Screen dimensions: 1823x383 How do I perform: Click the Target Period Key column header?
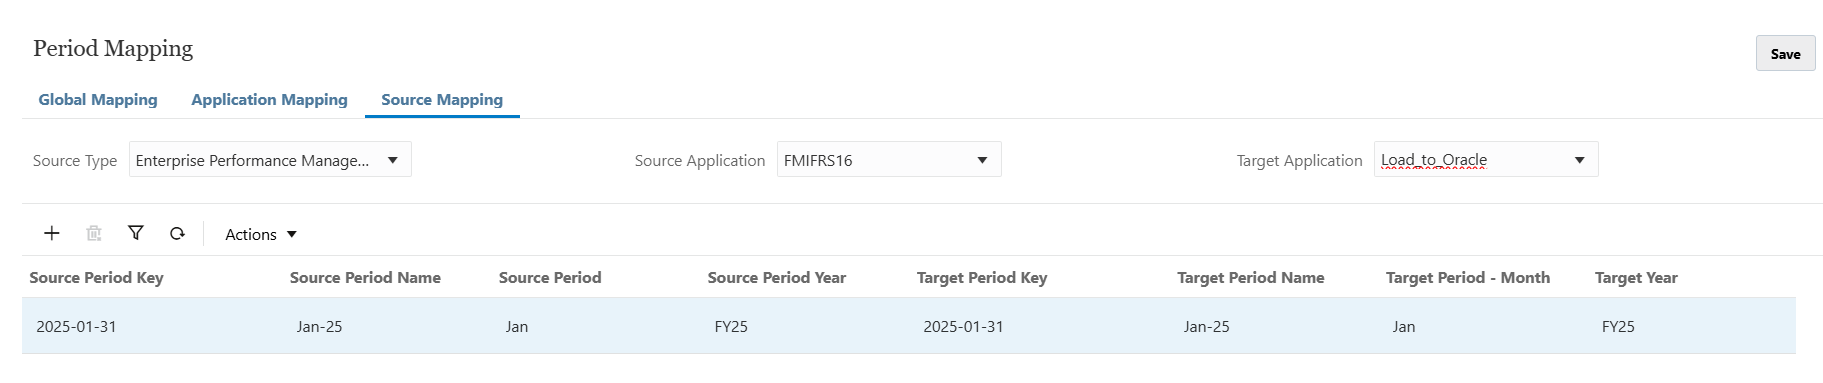coord(982,277)
